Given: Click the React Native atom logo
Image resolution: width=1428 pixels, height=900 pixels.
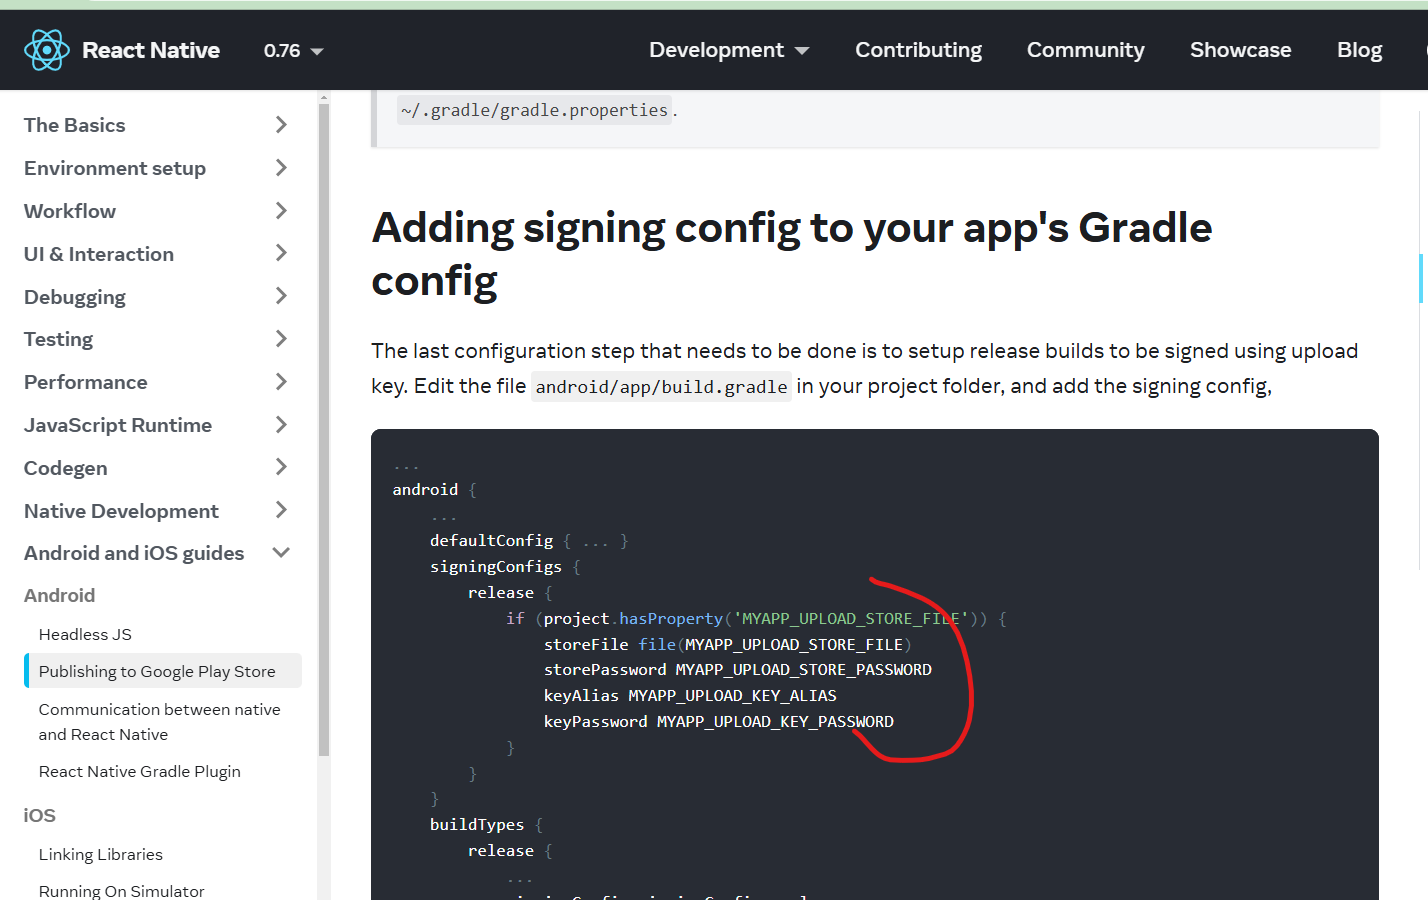Looking at the screenshot, I should (x=46, y=50).
